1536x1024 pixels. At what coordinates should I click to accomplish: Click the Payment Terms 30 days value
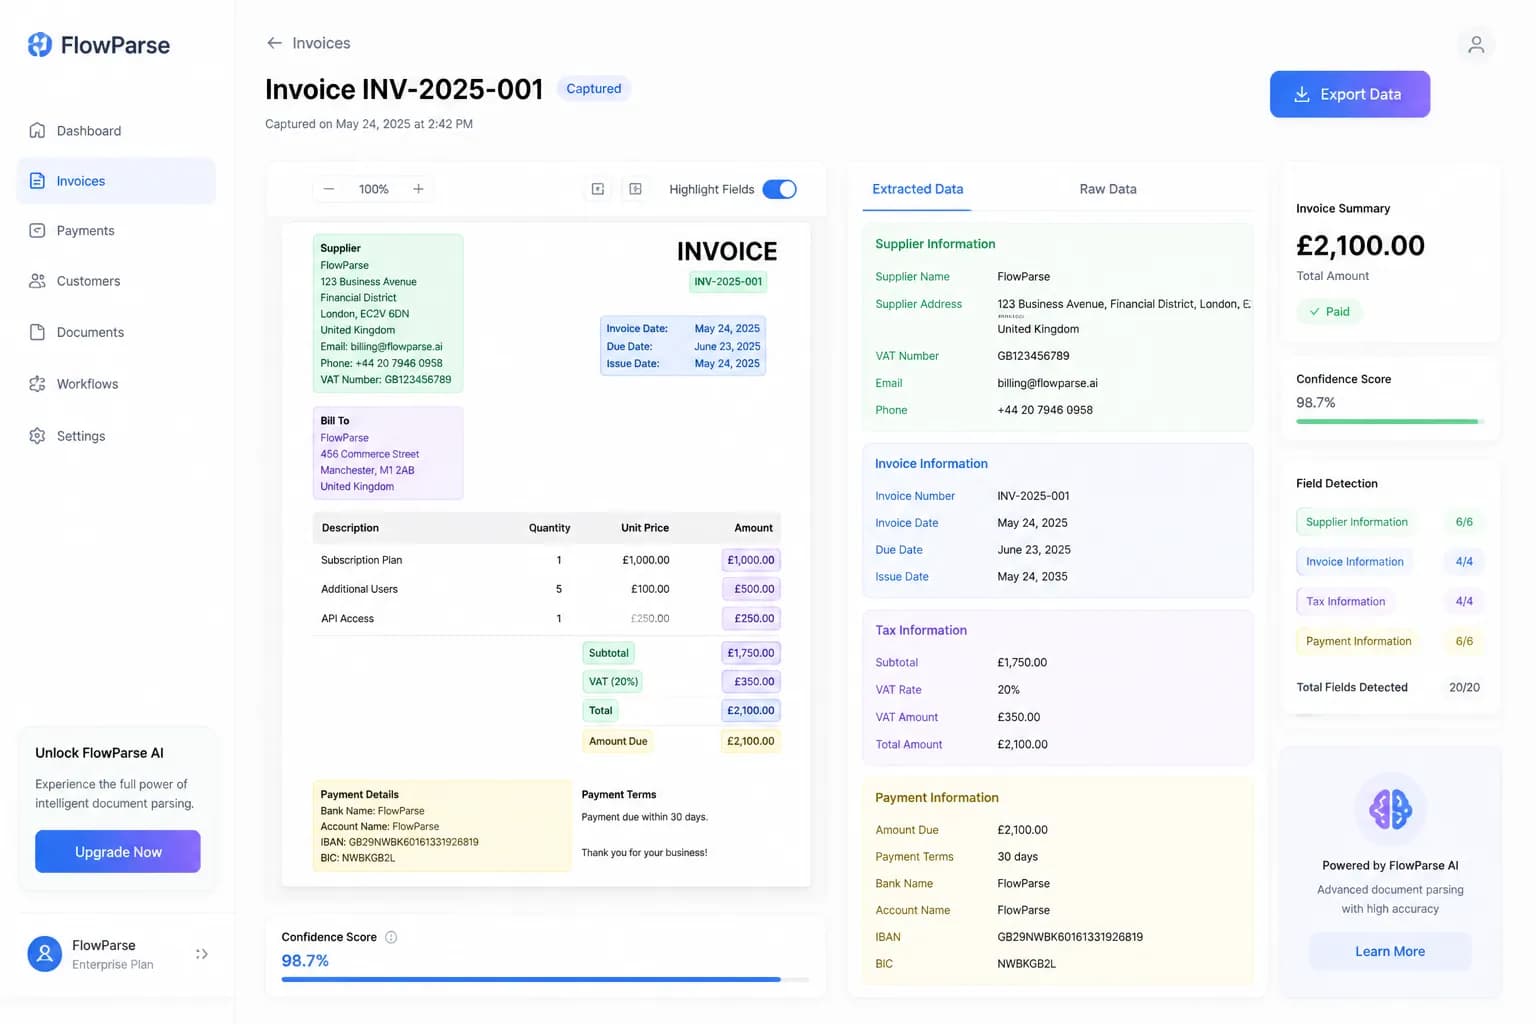1017,857
